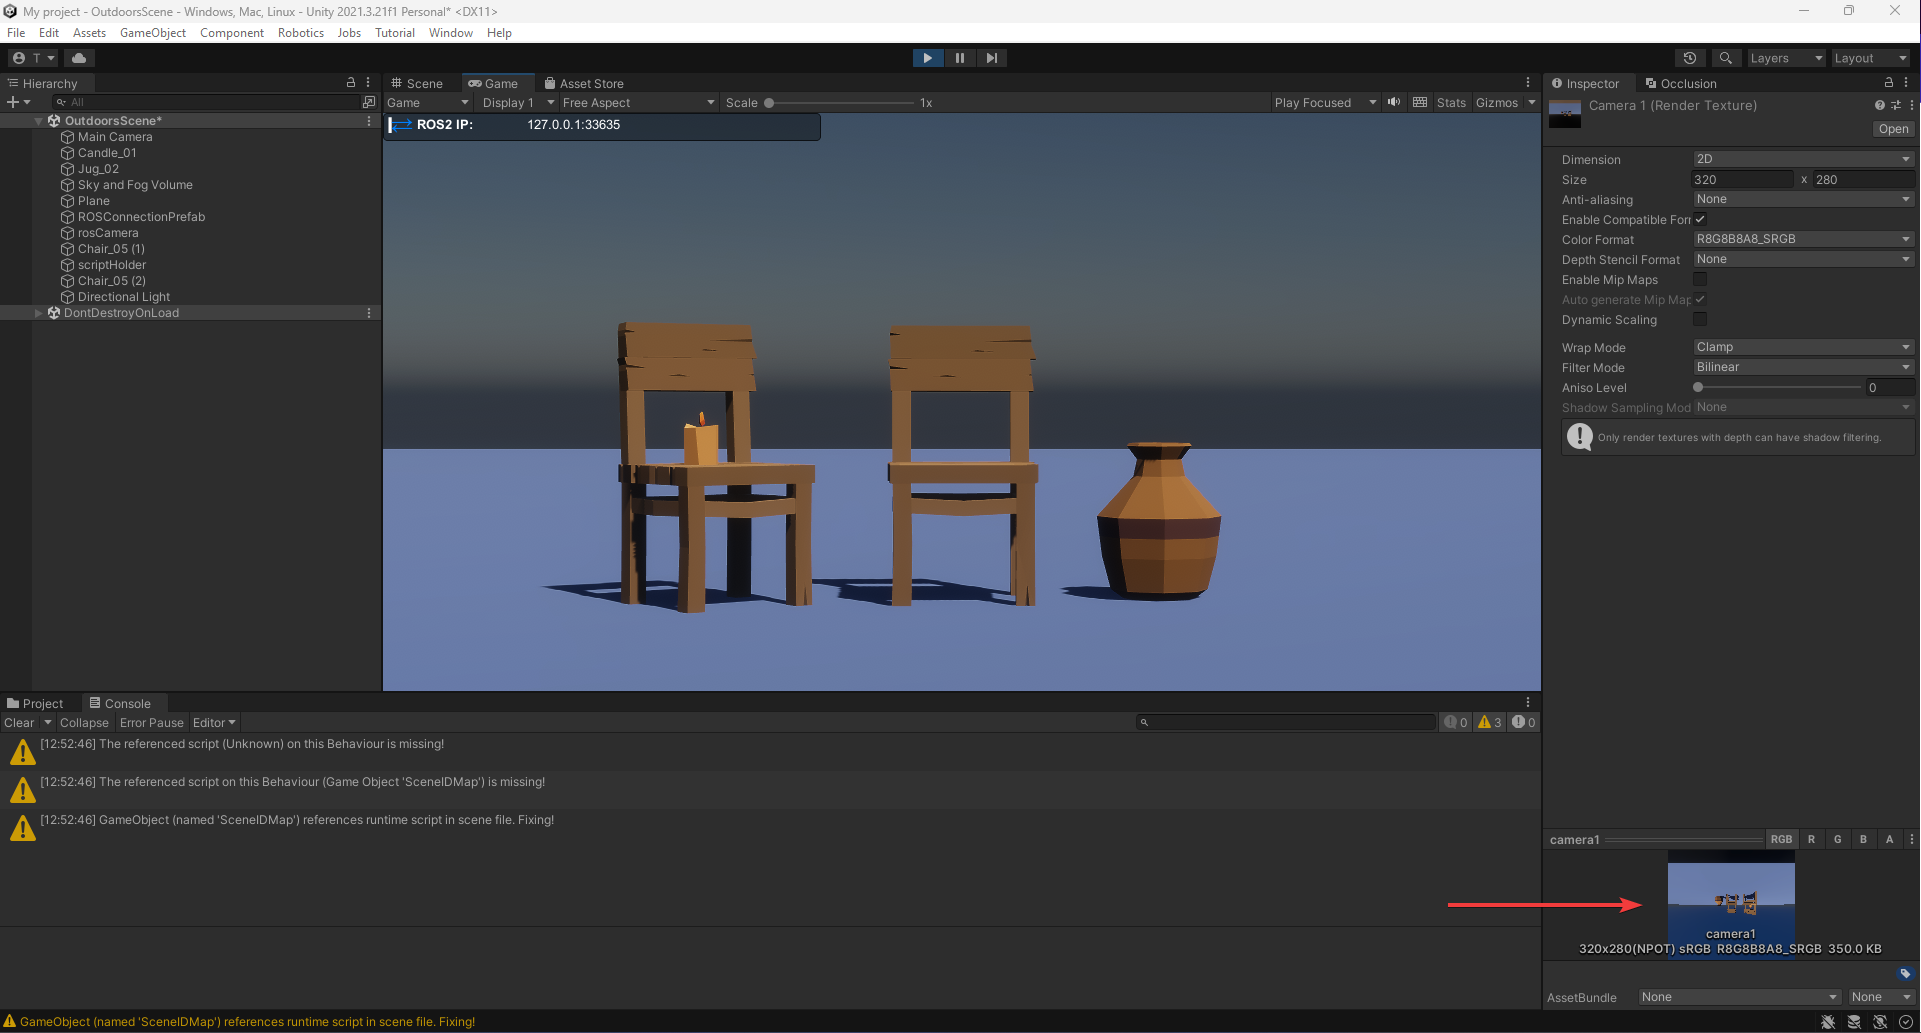Open the Wrap Mode Clamp dropdown

tap(1803, 347)
